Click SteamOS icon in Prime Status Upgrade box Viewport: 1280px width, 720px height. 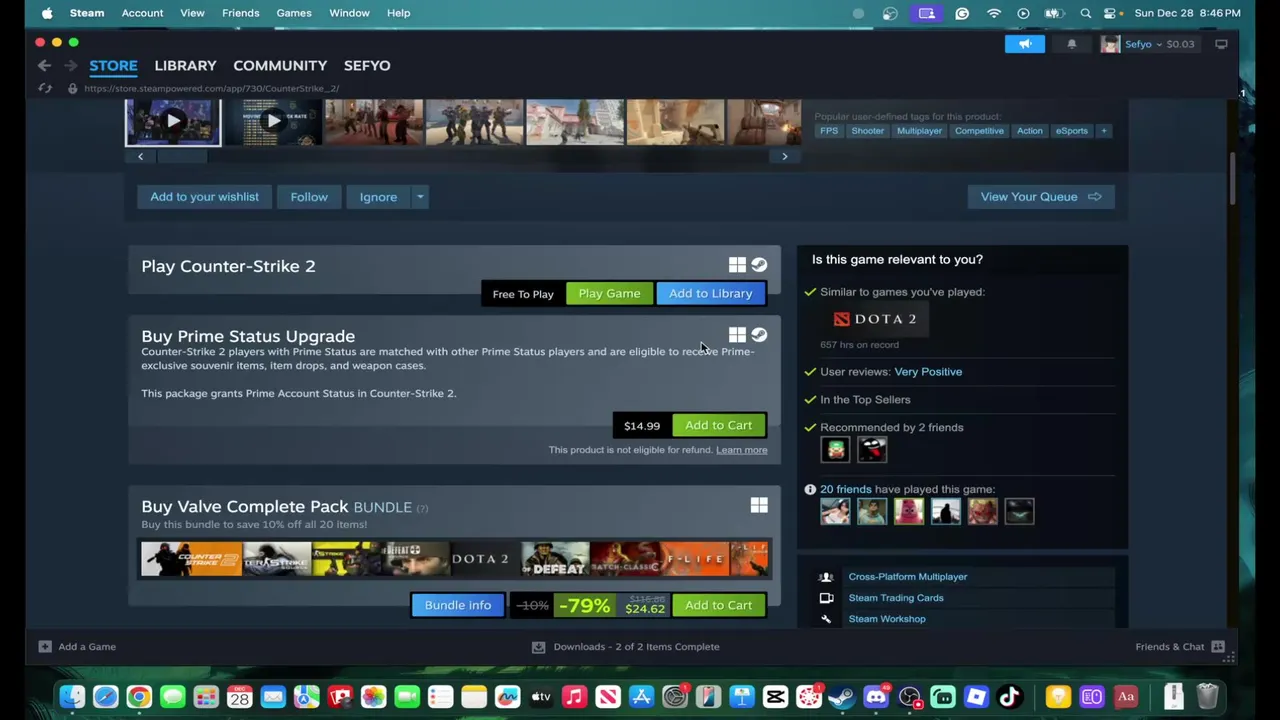(x=759, y=335)
